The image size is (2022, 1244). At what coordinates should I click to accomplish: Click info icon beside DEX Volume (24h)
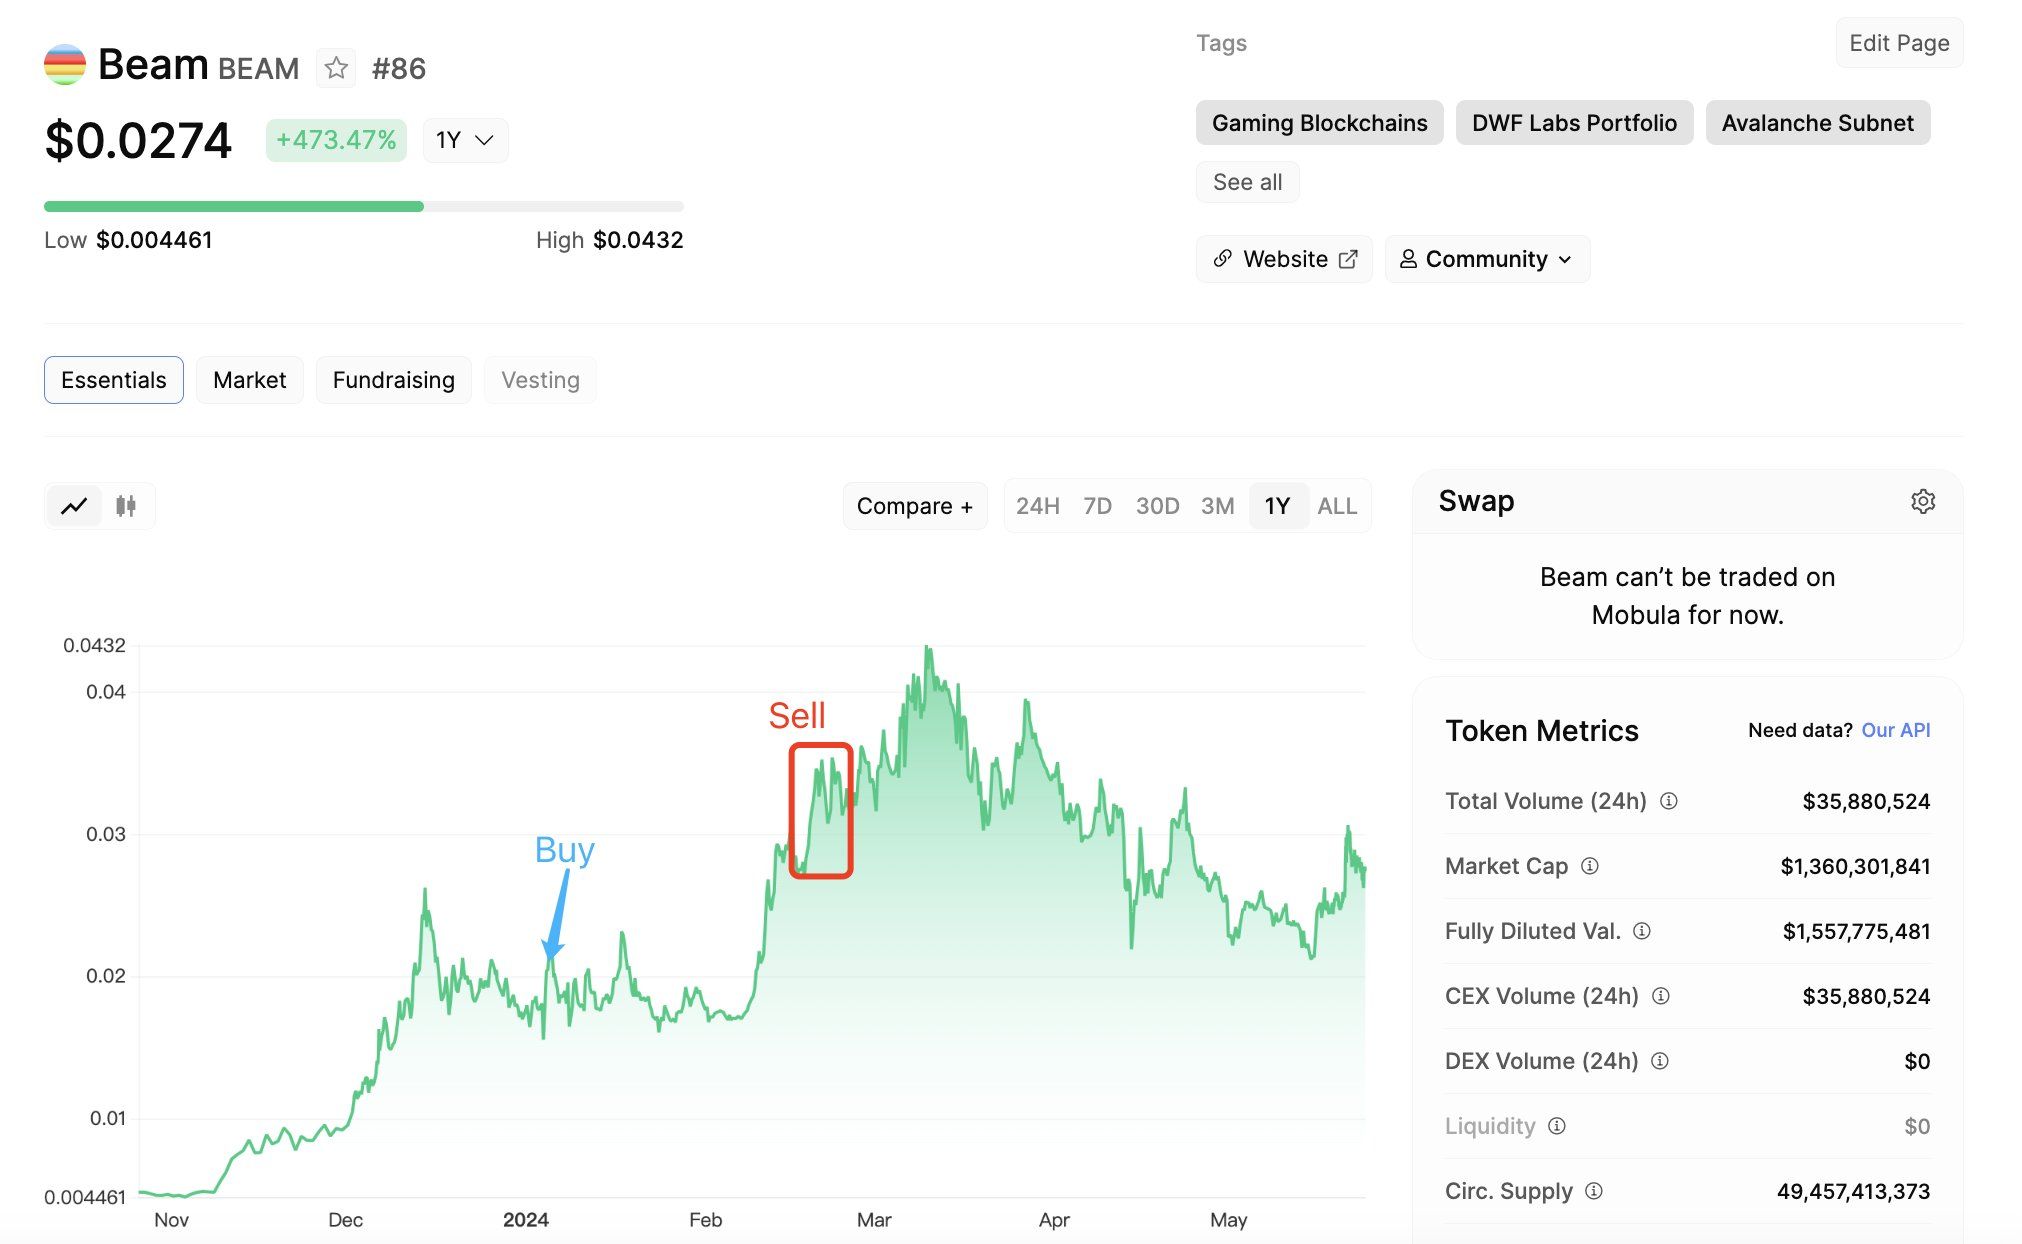[1659, 1061]
